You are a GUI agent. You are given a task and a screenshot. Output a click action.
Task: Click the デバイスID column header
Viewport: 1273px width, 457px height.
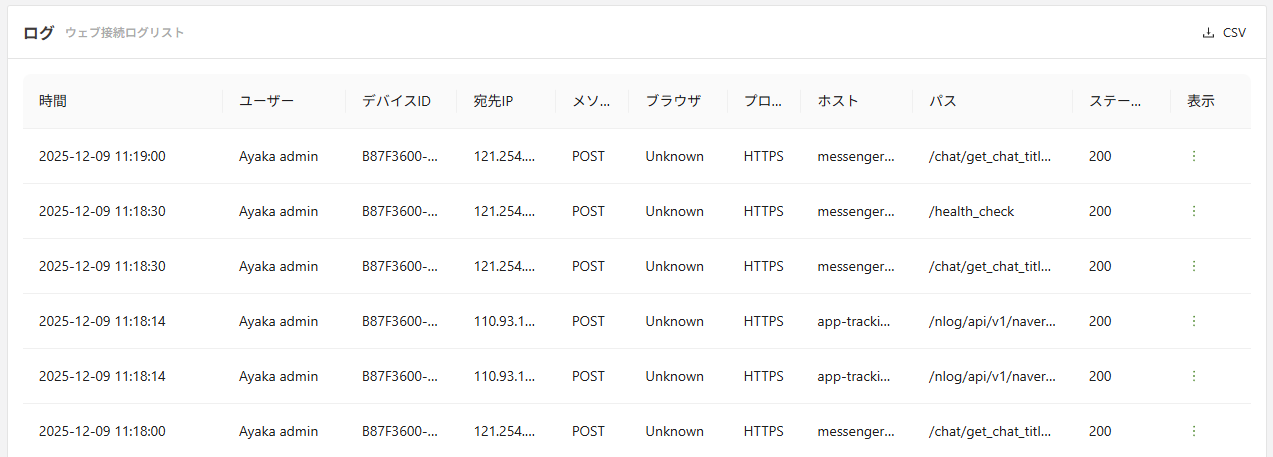pos(396,101)
